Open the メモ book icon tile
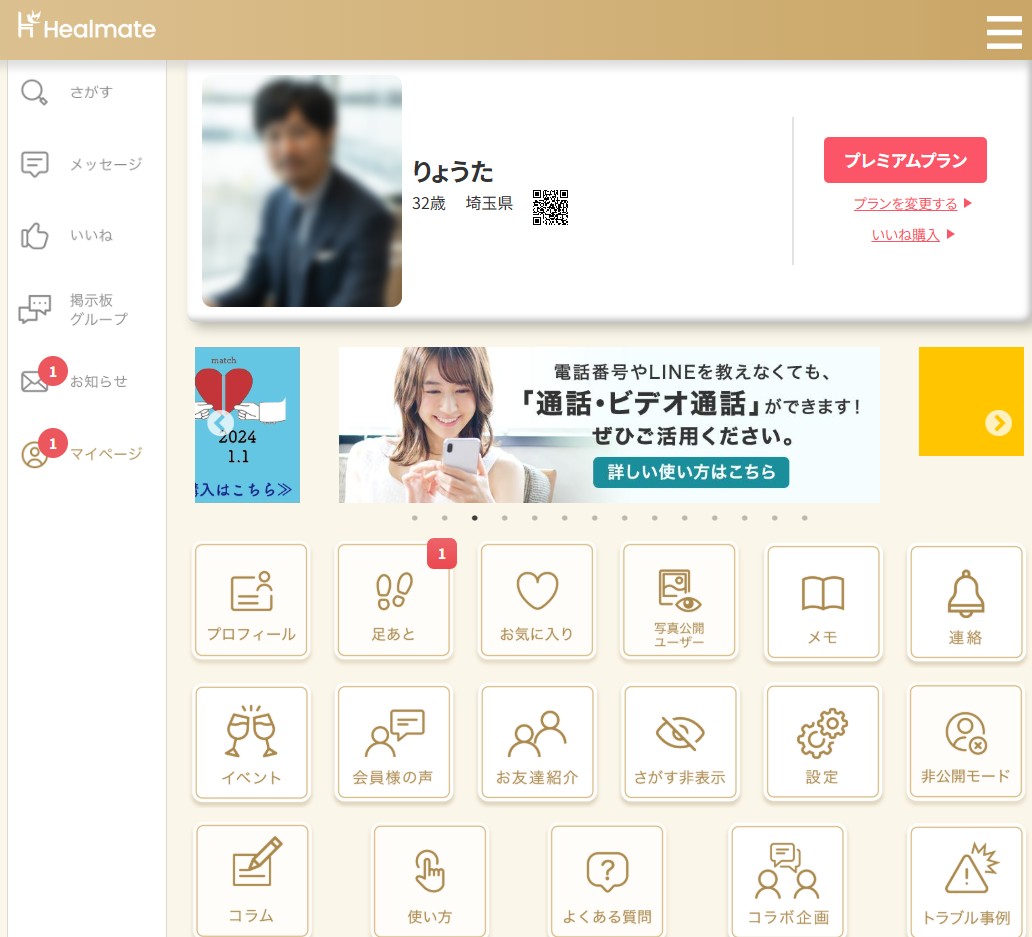 pos(822,603)
